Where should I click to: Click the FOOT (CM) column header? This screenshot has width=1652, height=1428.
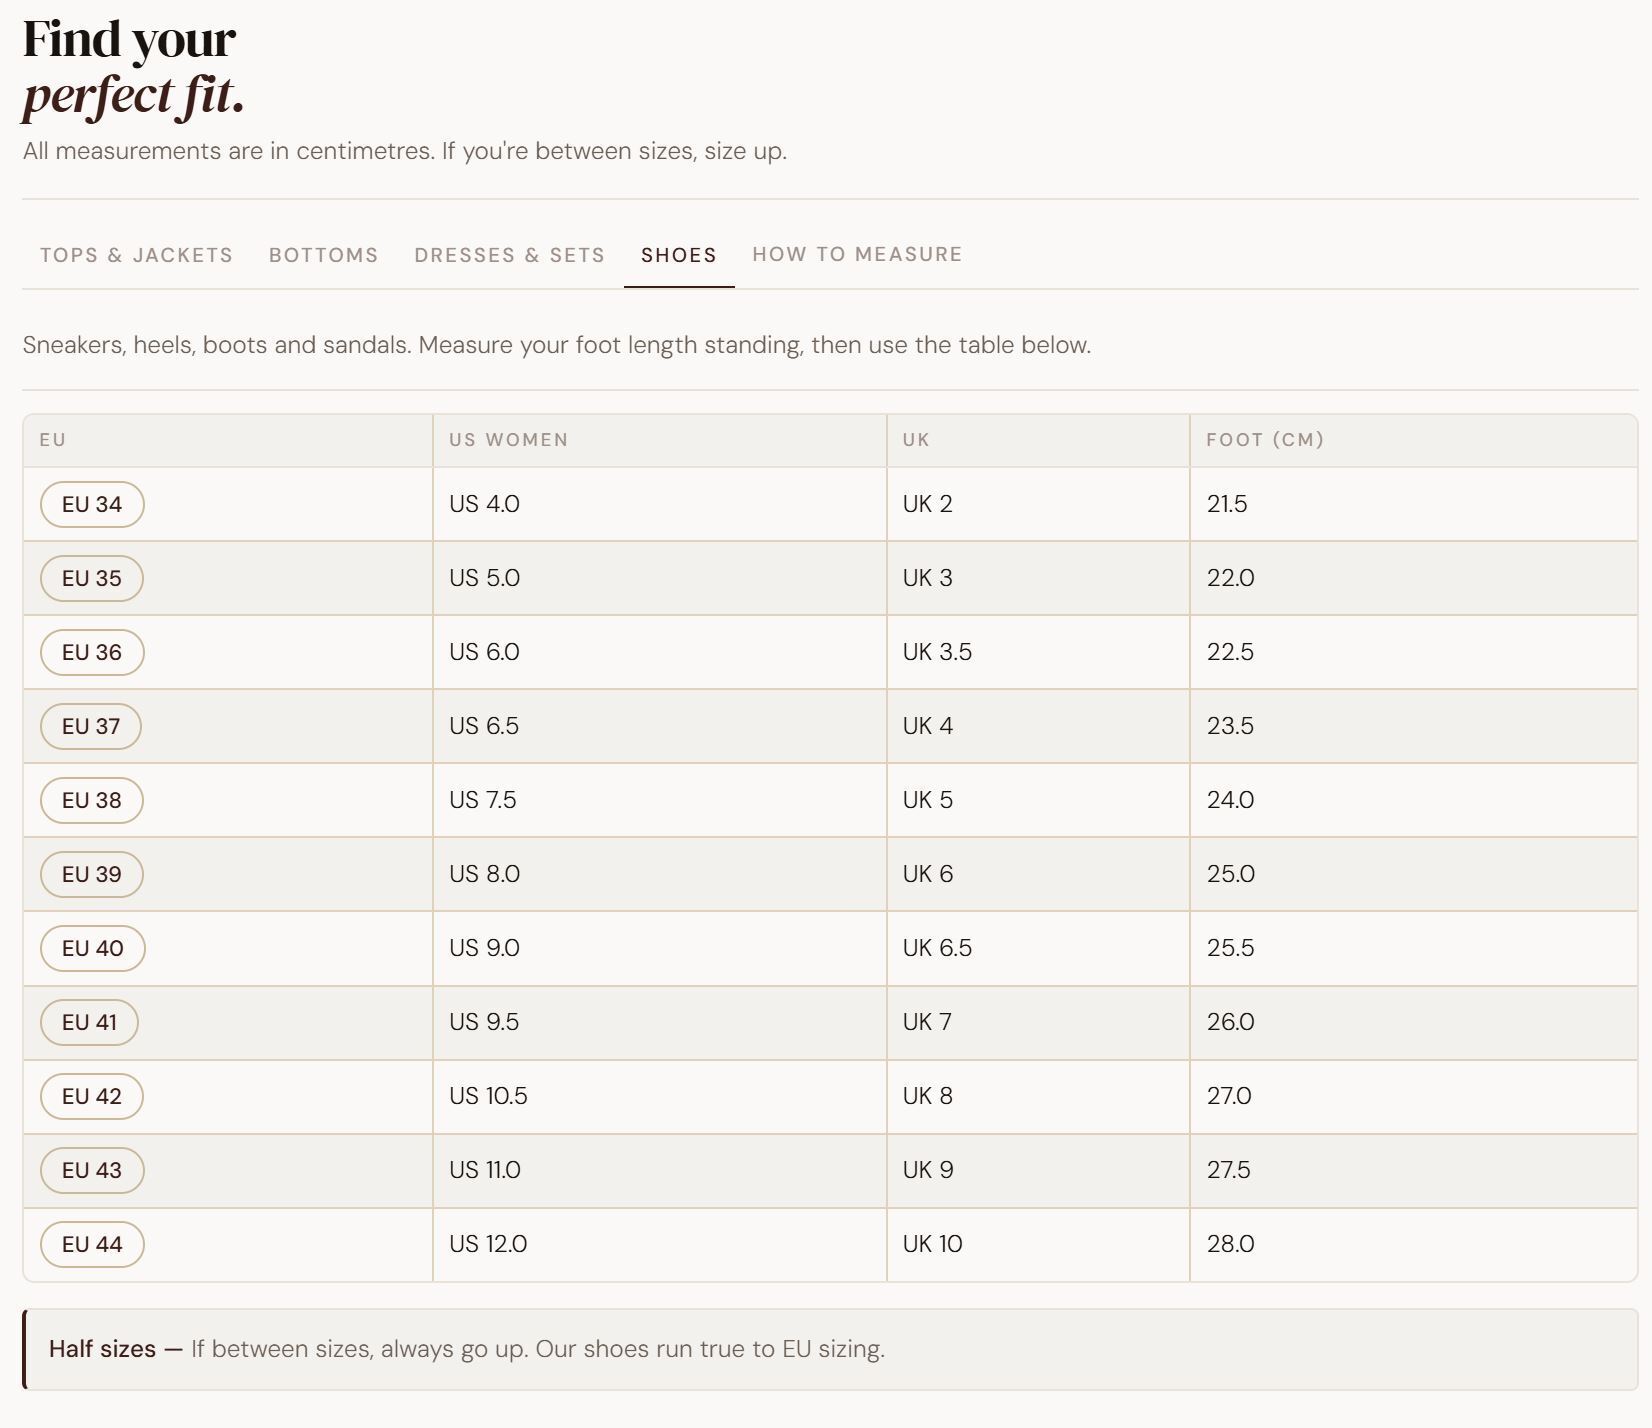1264,440
